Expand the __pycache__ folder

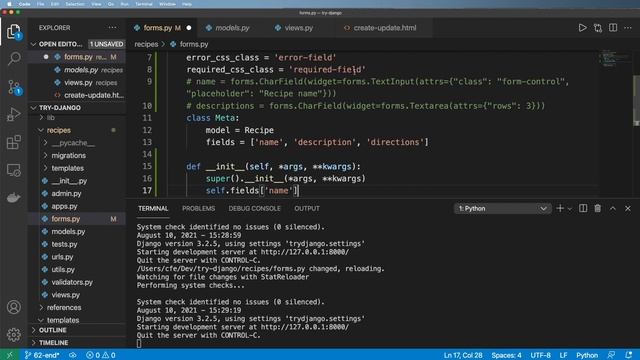(x=77, y=143)
